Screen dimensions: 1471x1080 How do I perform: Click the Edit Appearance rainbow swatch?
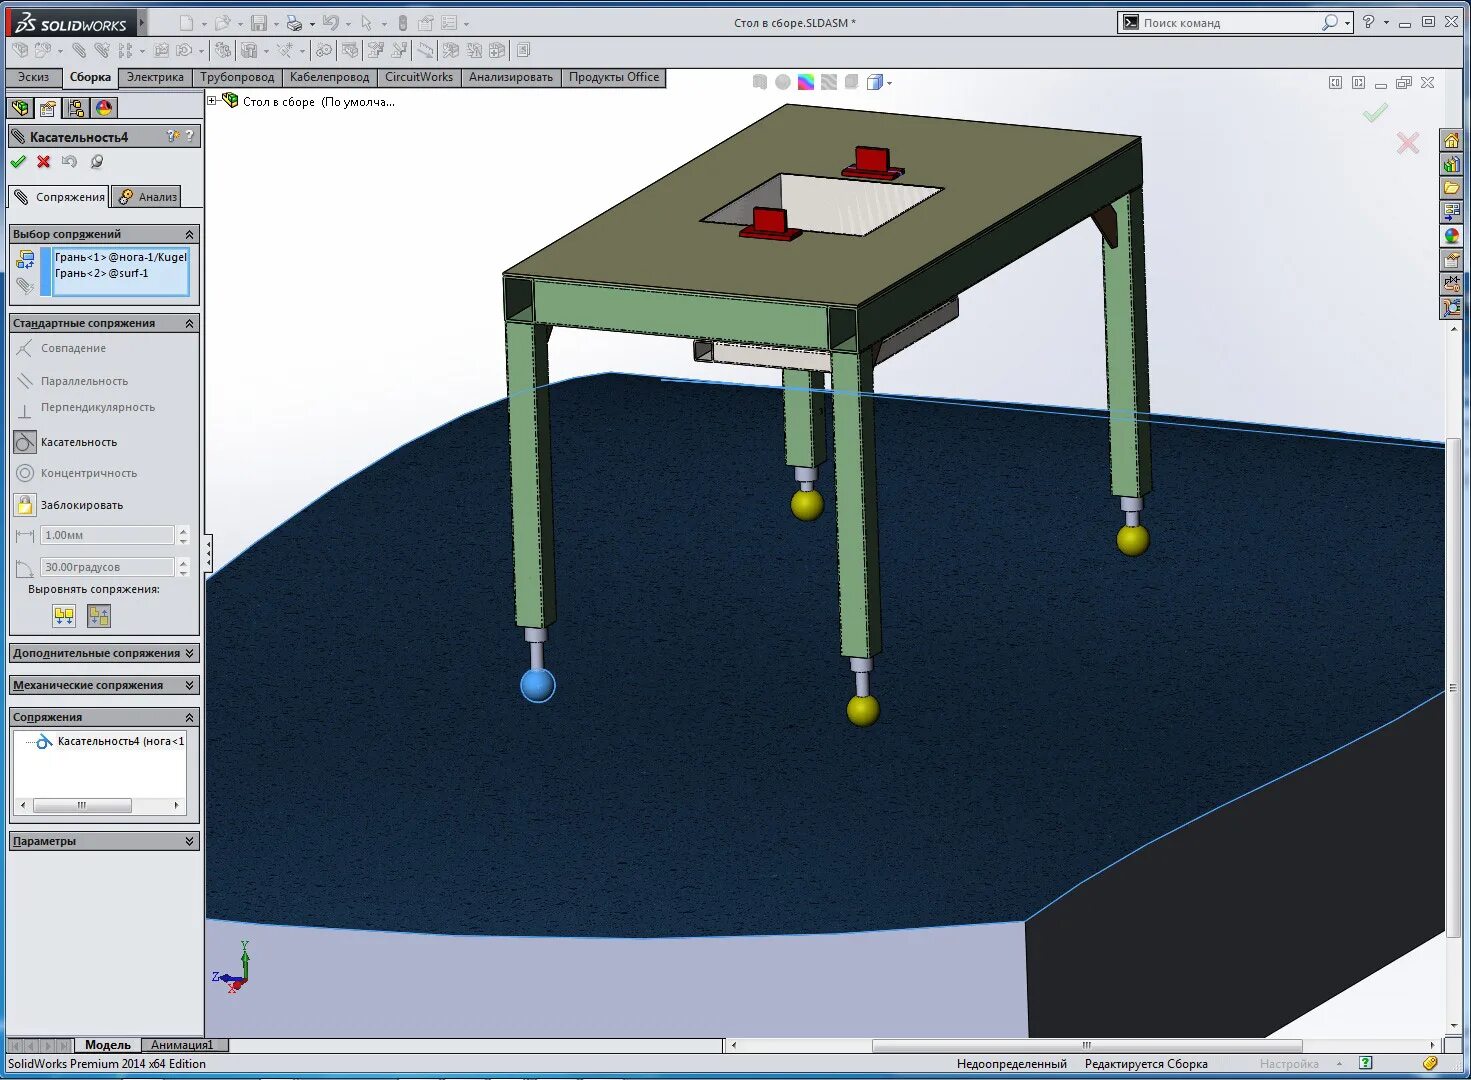click(x=807, y=82)
